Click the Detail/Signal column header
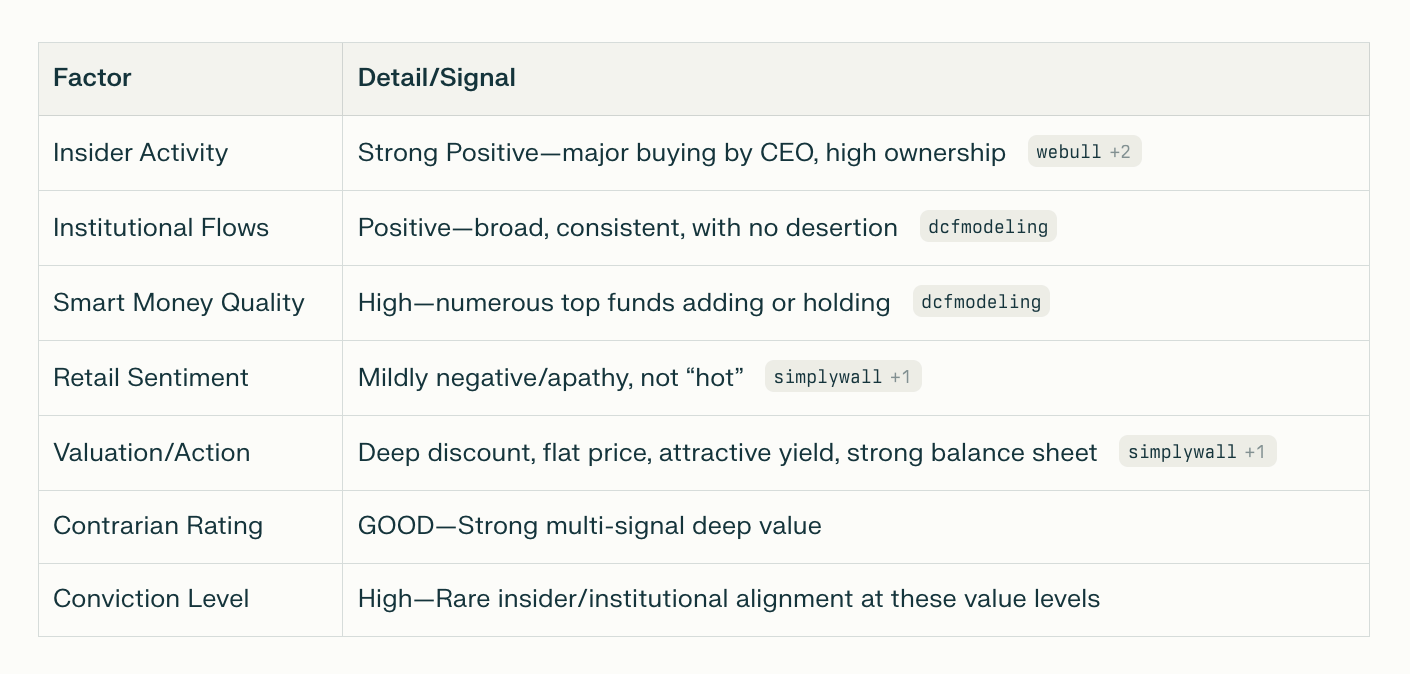The width and height of the screenshot is (1410, 674). click(x=437, y=78)
